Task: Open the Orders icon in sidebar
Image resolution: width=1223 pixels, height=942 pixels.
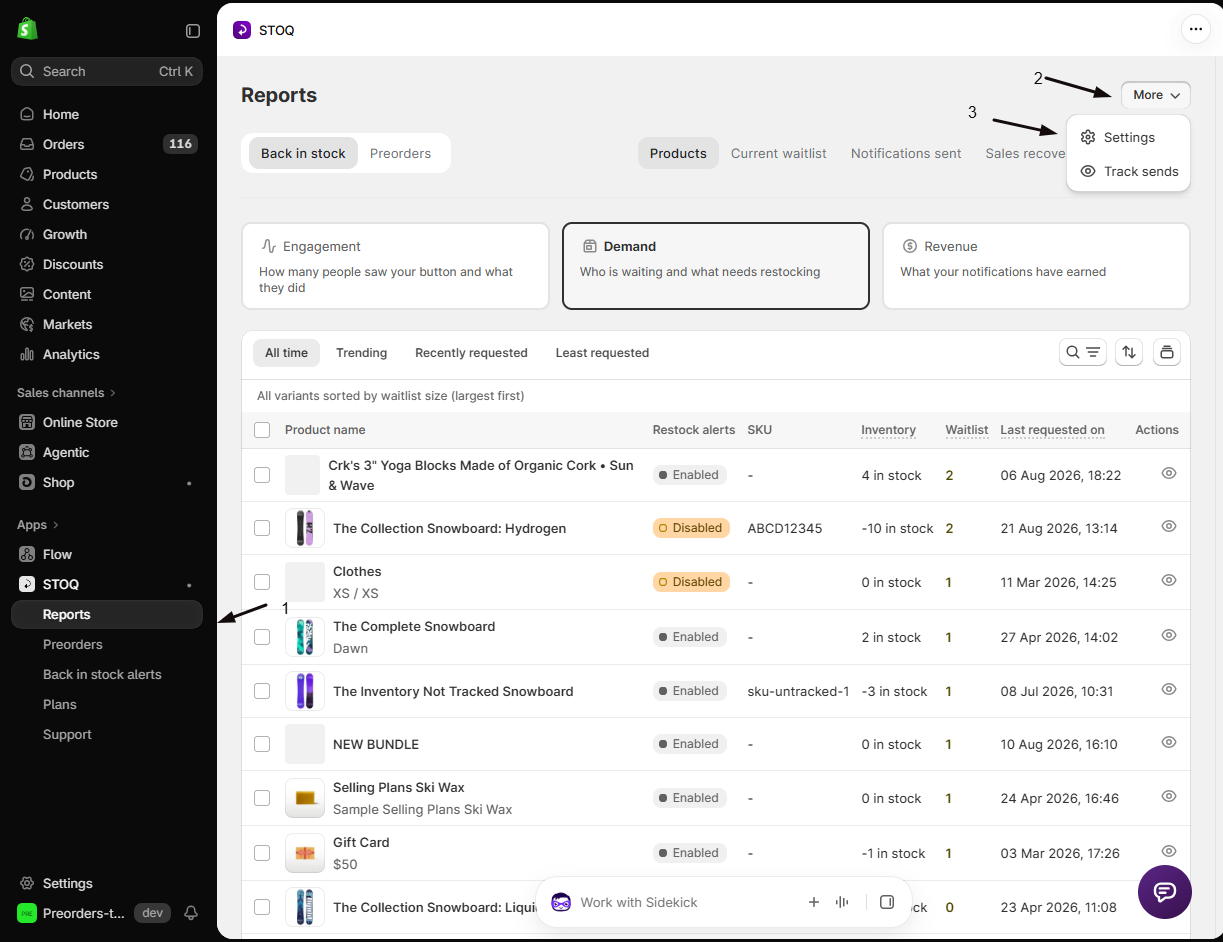Action: coord(27,144)
